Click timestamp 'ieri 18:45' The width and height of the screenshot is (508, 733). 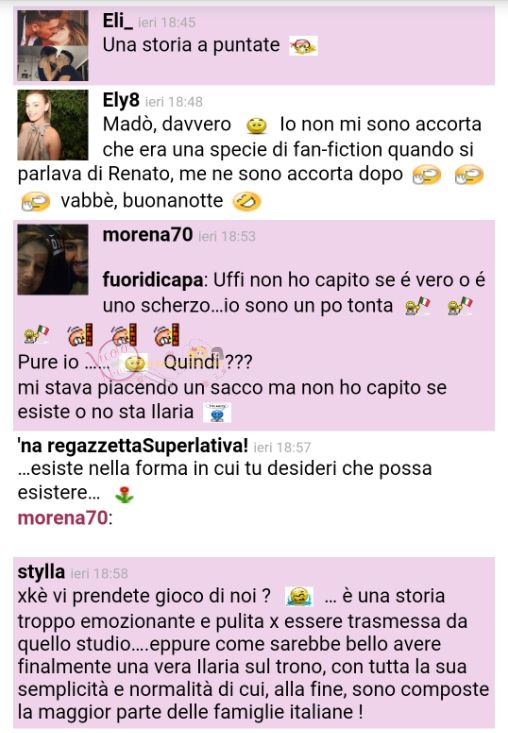pos(167,22)
